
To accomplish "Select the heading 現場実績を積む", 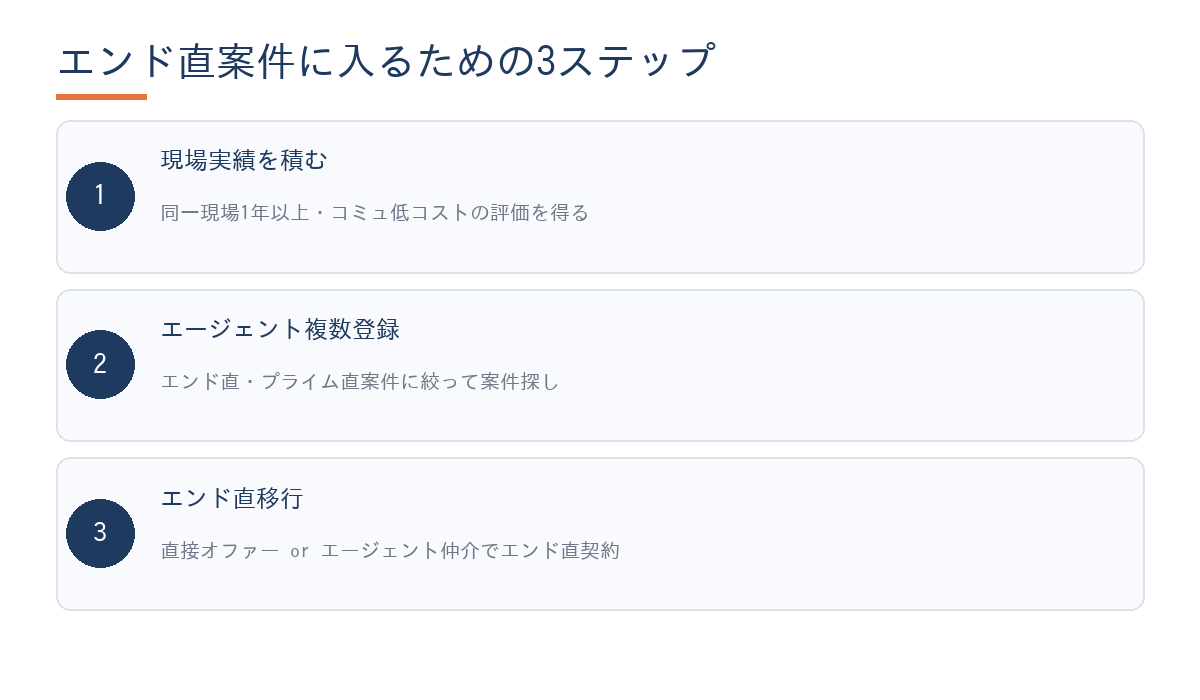I will 245,160.
